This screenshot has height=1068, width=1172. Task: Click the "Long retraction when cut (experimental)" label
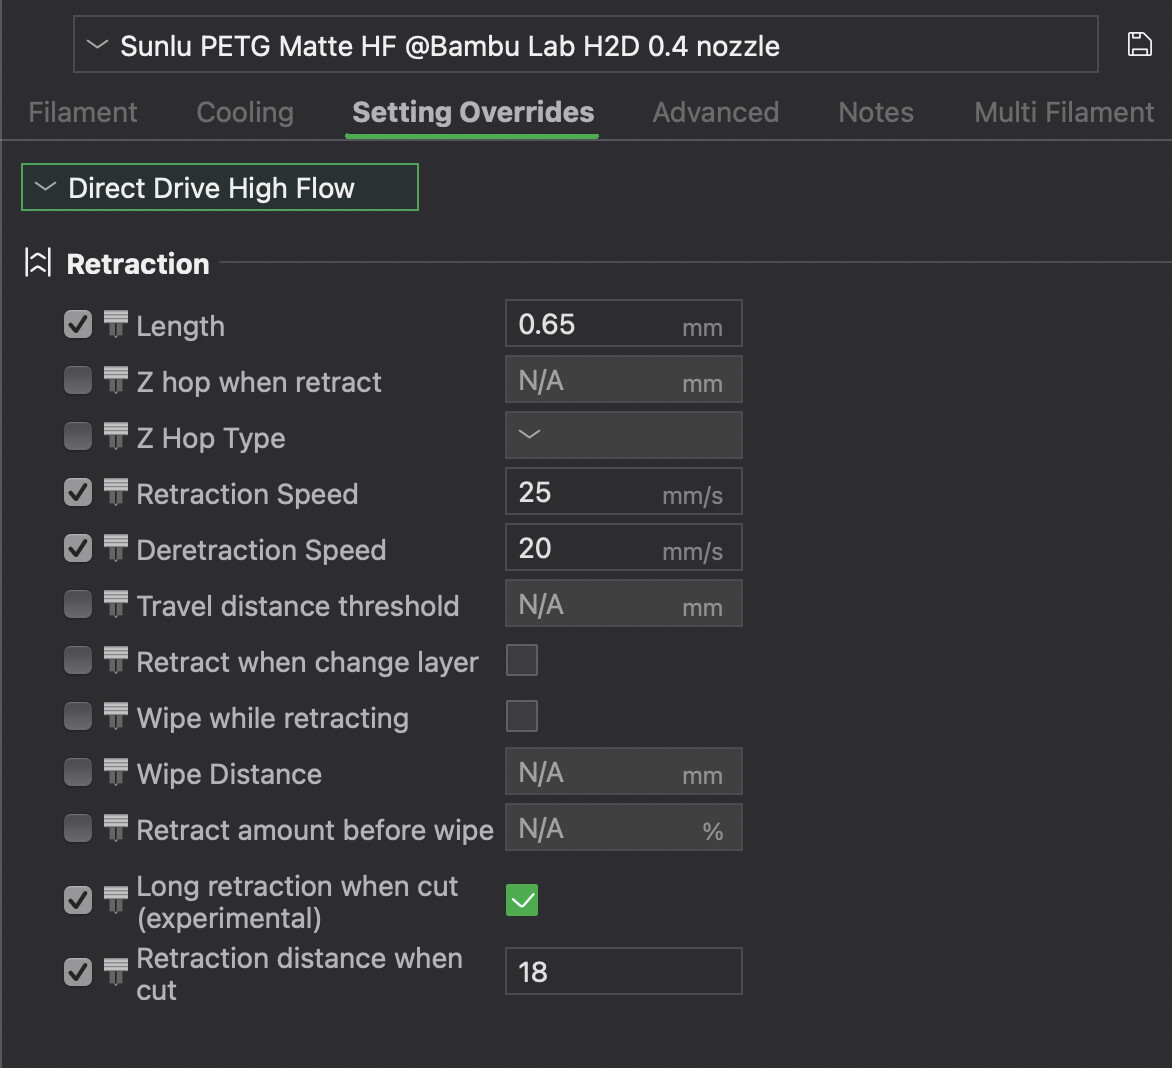[x=297, y=902]
